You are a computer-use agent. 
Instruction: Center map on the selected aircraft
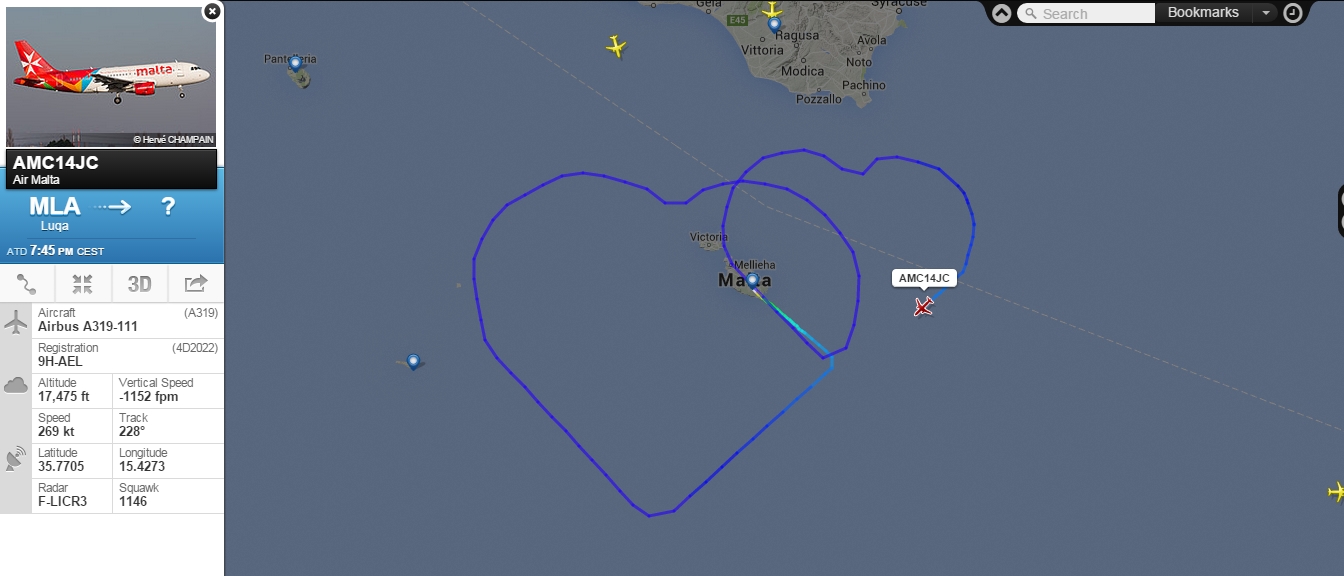(83, 284)
